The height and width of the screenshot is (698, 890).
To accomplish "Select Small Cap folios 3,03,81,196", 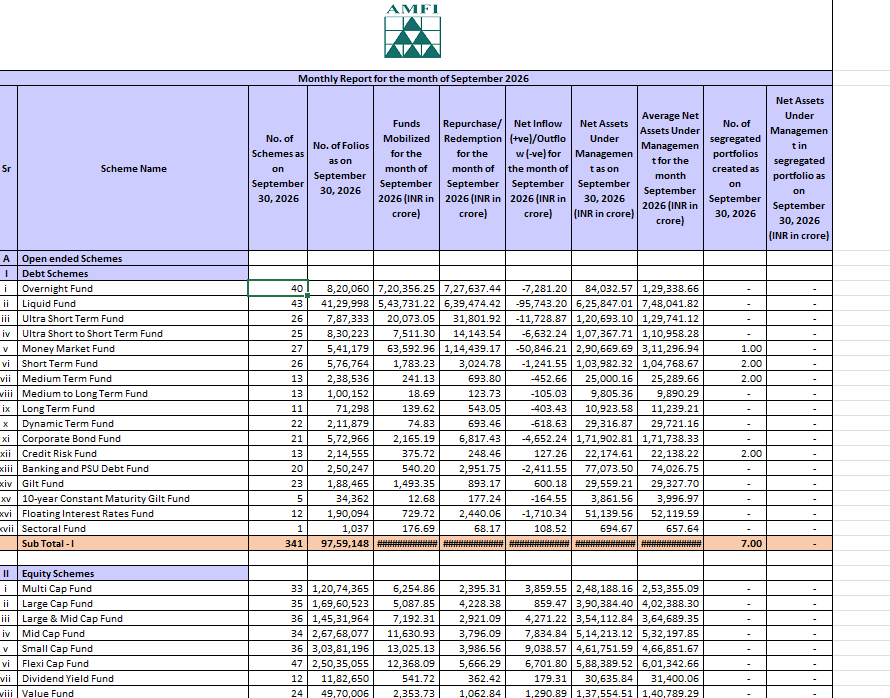I will [x=341, y=649].
